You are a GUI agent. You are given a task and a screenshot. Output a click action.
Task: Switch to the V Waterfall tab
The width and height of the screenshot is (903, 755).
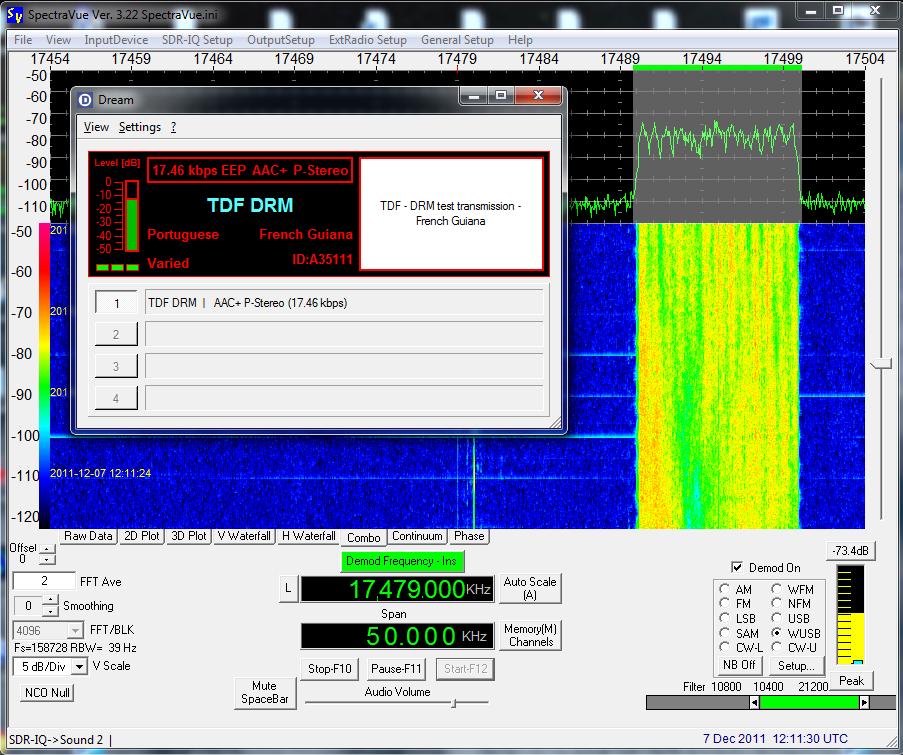[x=243, y=536]
